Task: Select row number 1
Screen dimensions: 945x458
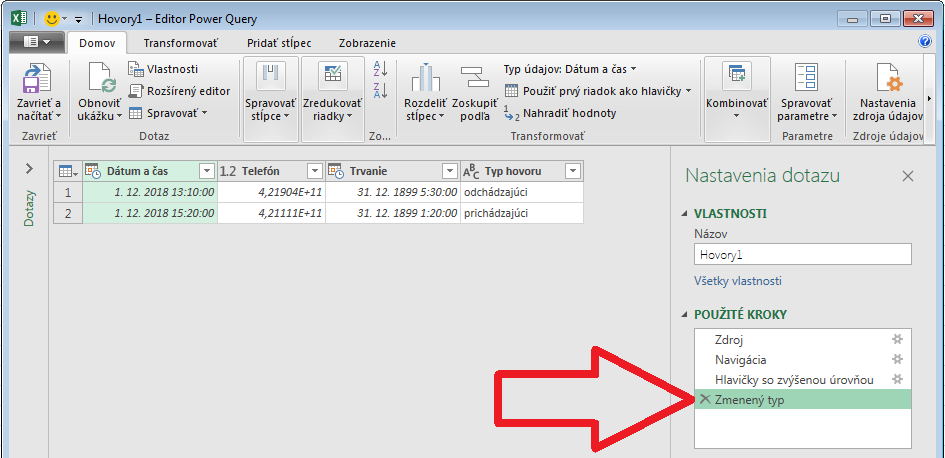Action: 68,193
